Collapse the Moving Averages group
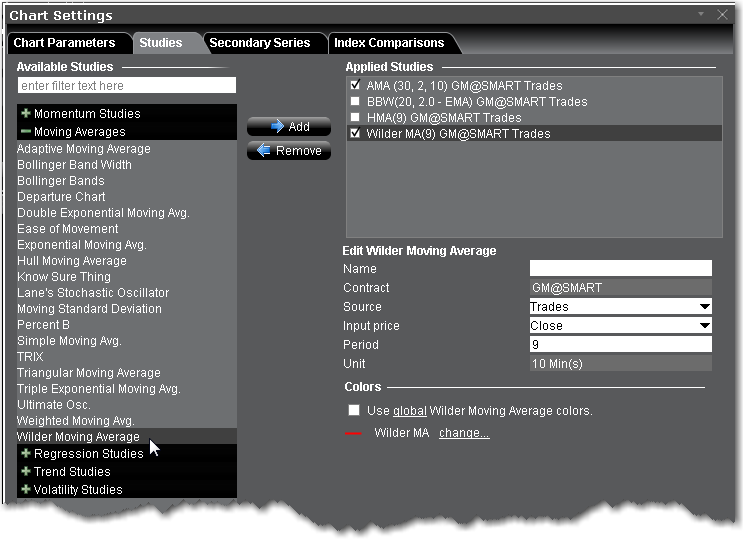This screenshot has width=743, height=545. [26, 132]
